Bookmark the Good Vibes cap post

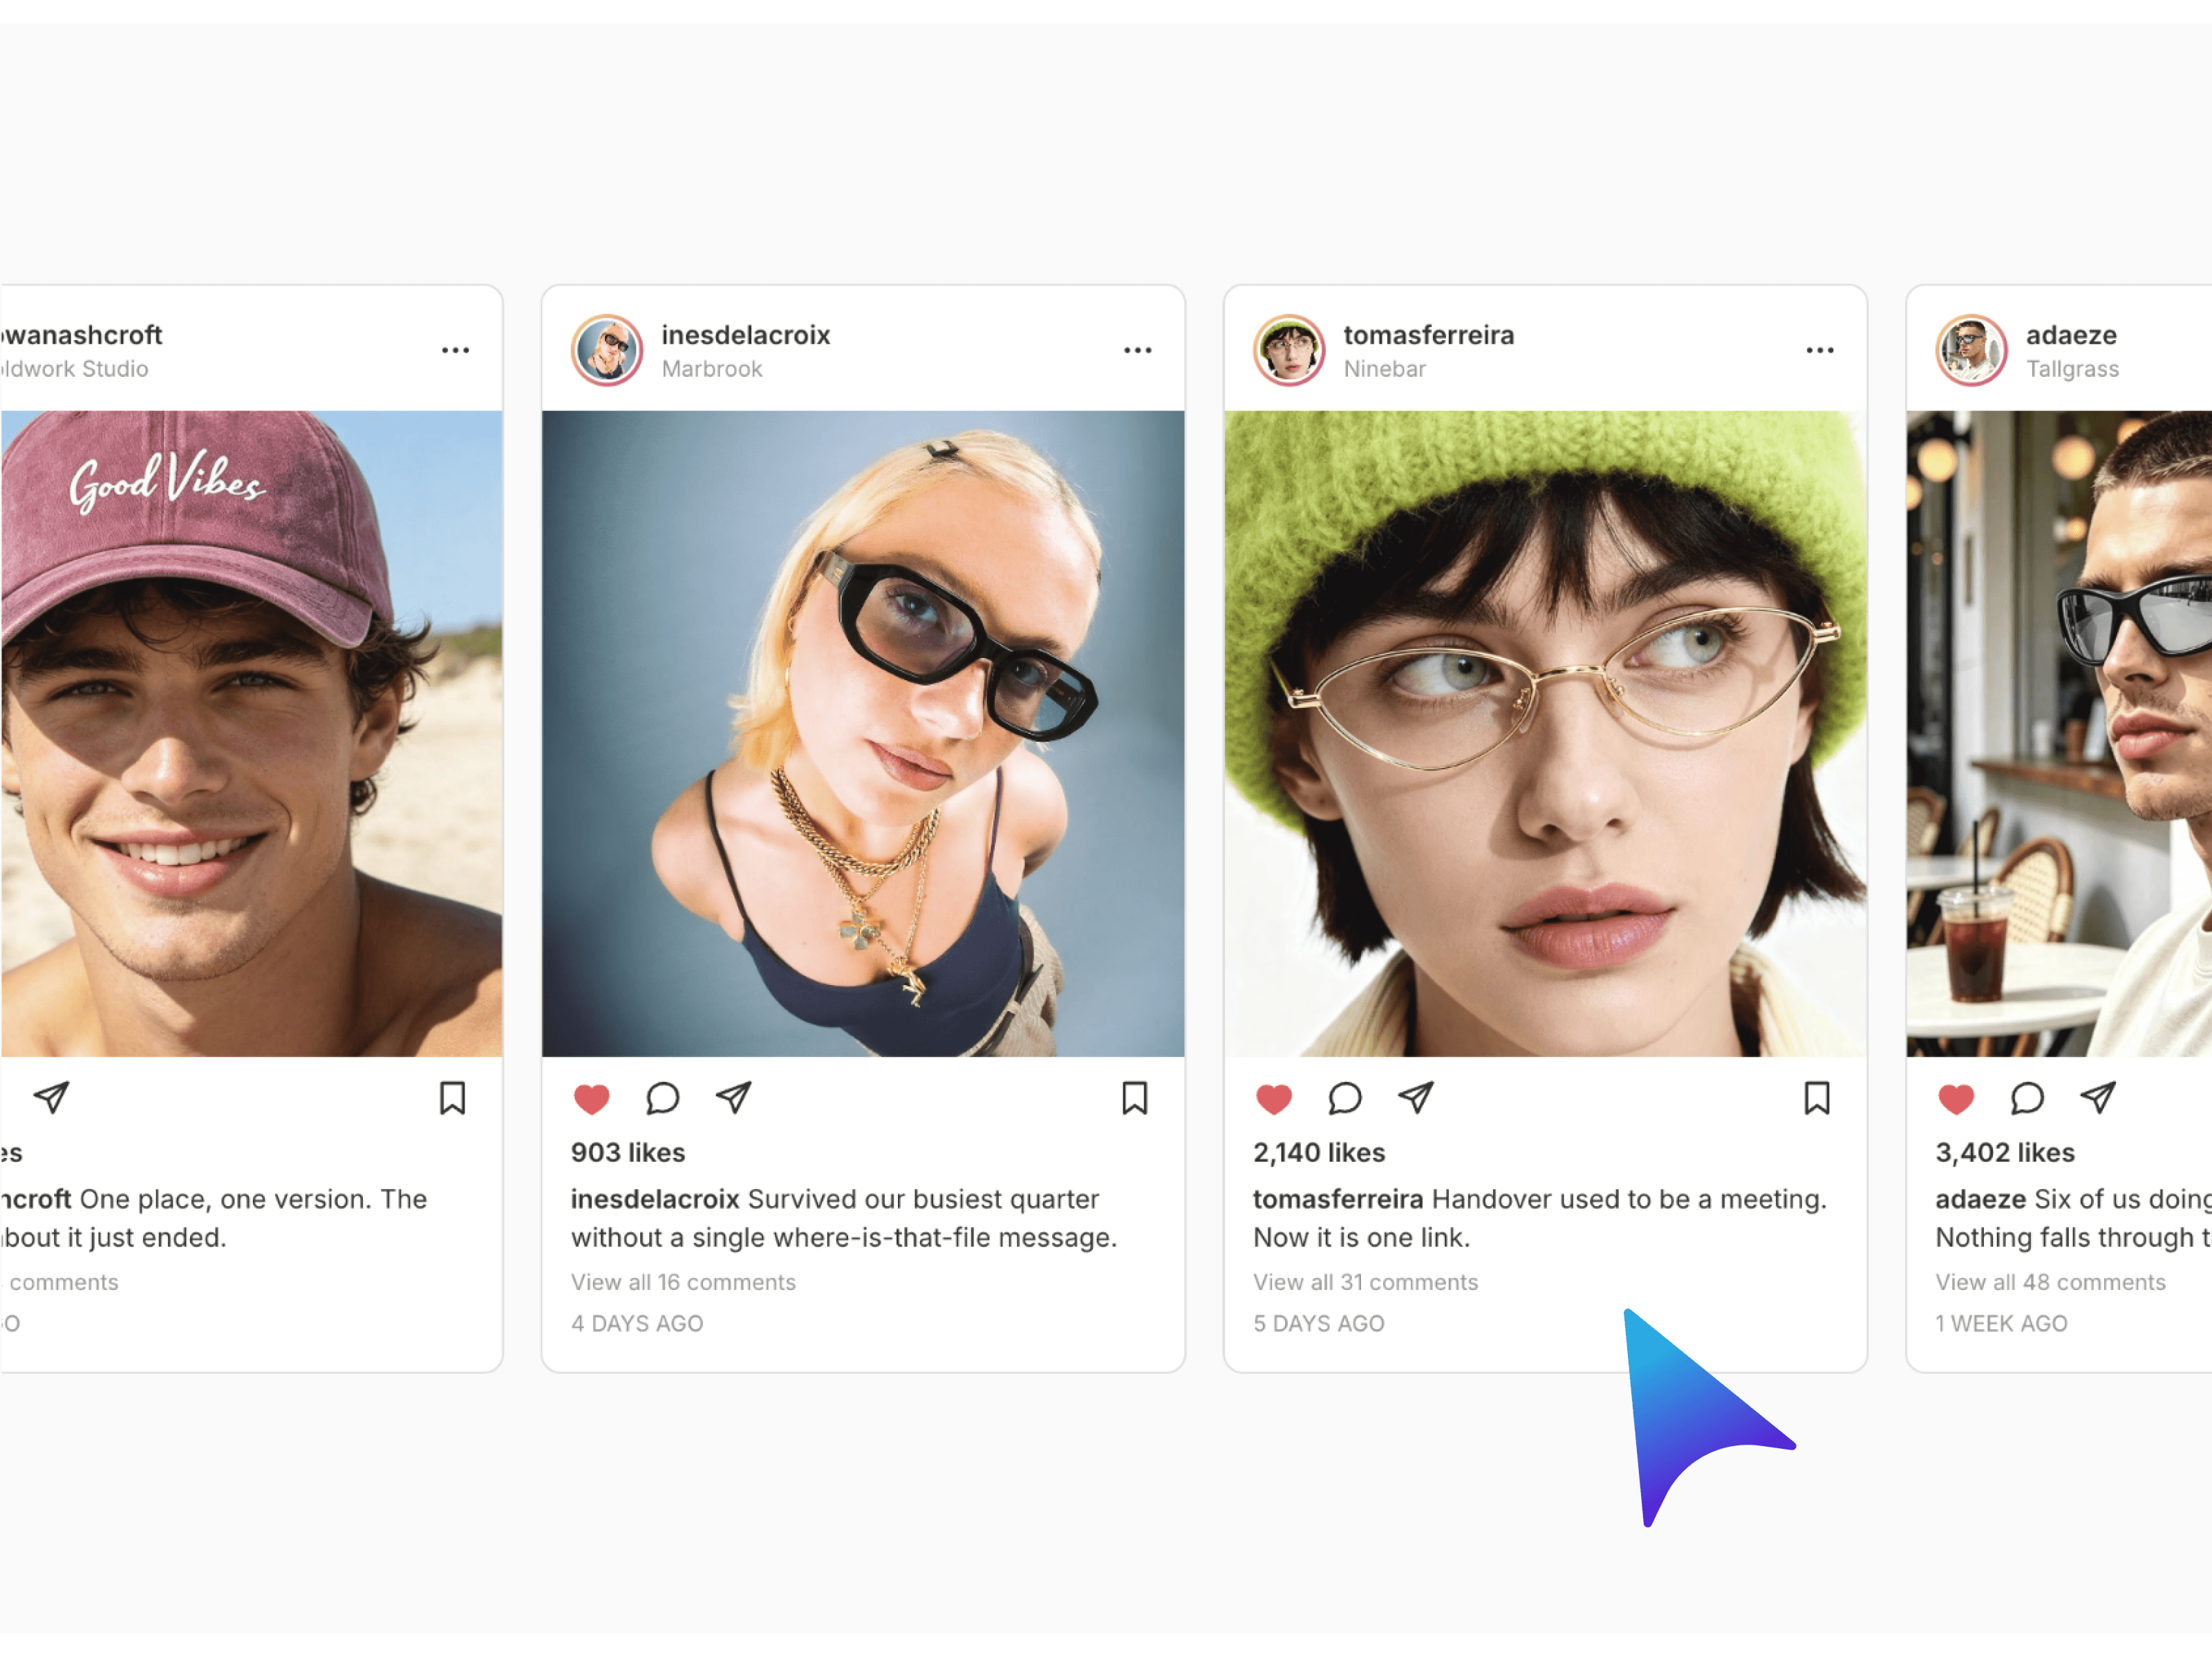452,1098
